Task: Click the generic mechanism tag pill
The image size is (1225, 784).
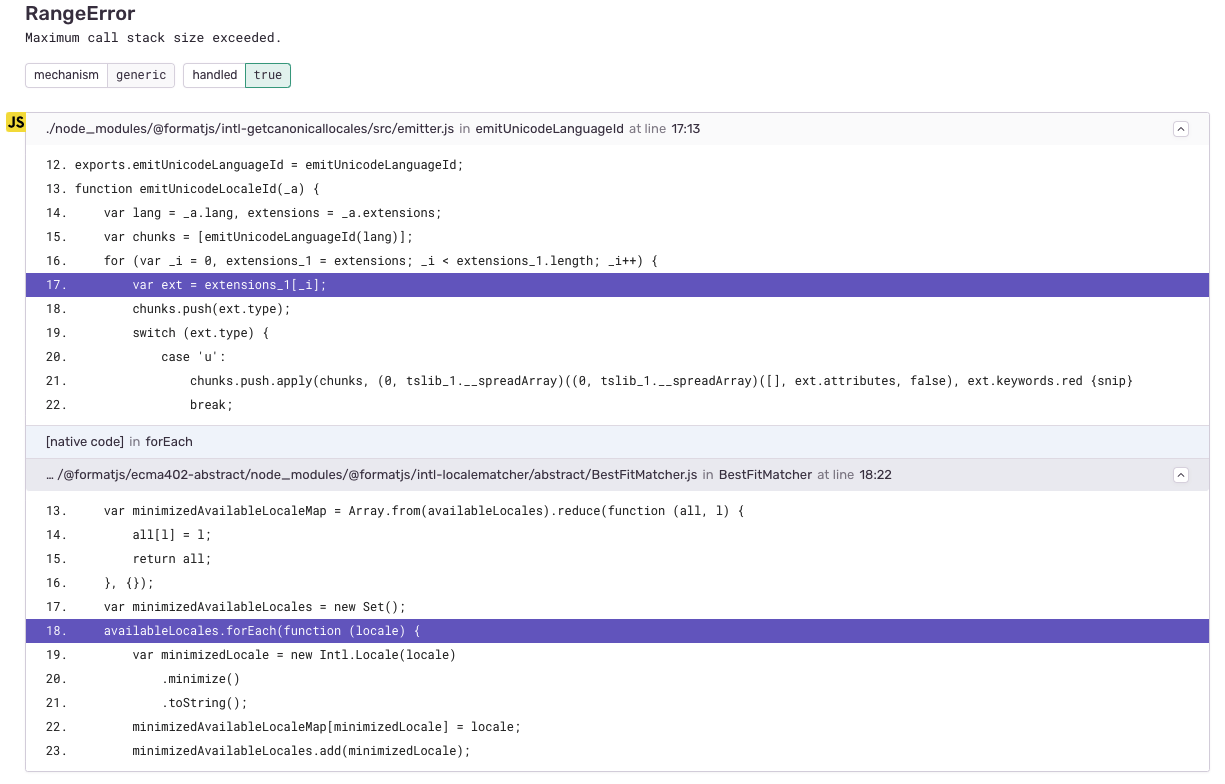Action: point(141,75)
